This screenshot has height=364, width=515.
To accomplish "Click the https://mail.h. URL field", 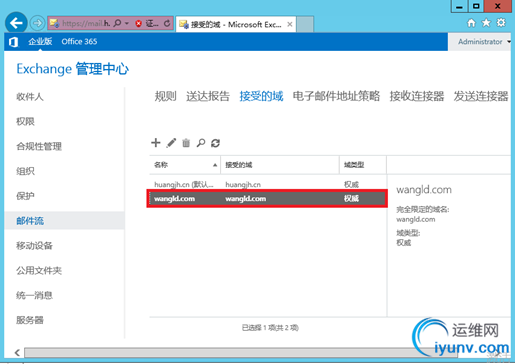I will click(x=86, y=23).
